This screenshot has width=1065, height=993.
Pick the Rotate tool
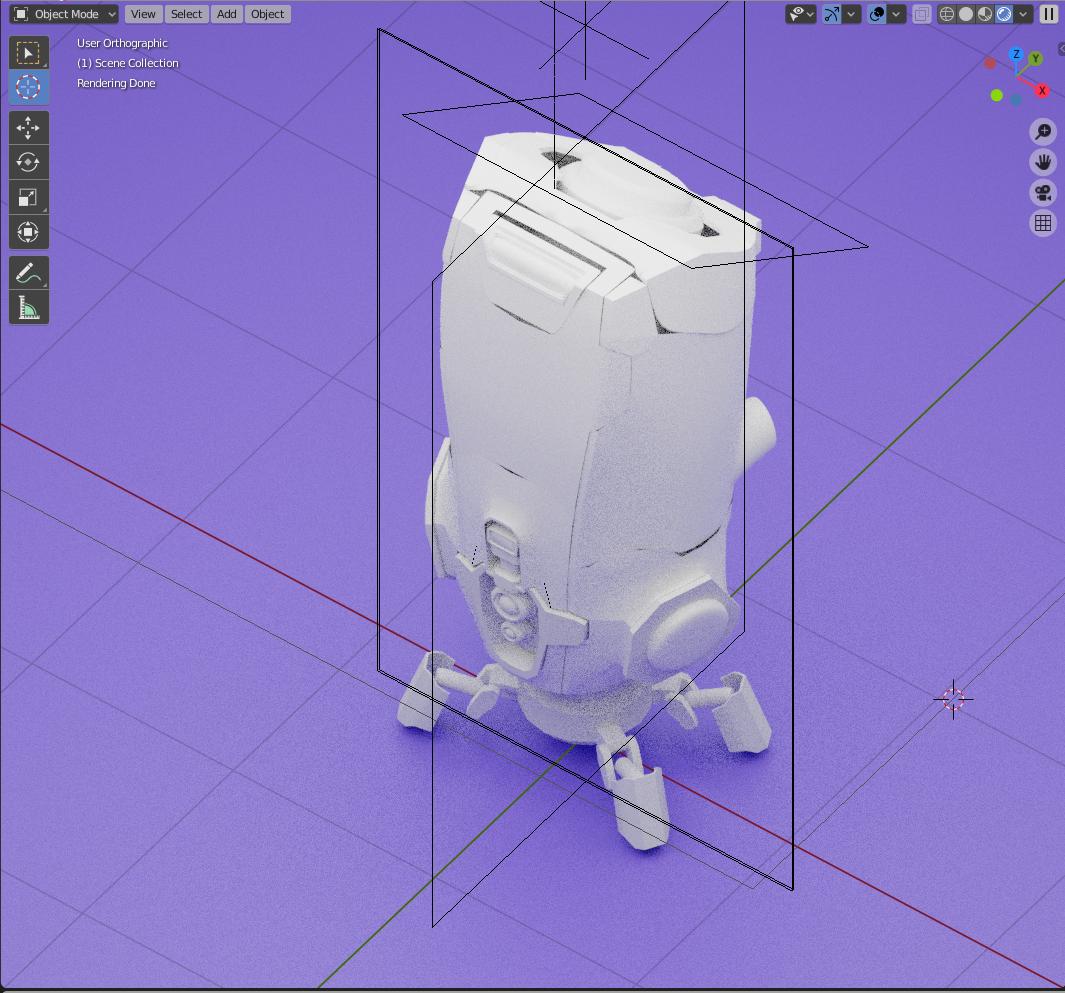[28, 162]
